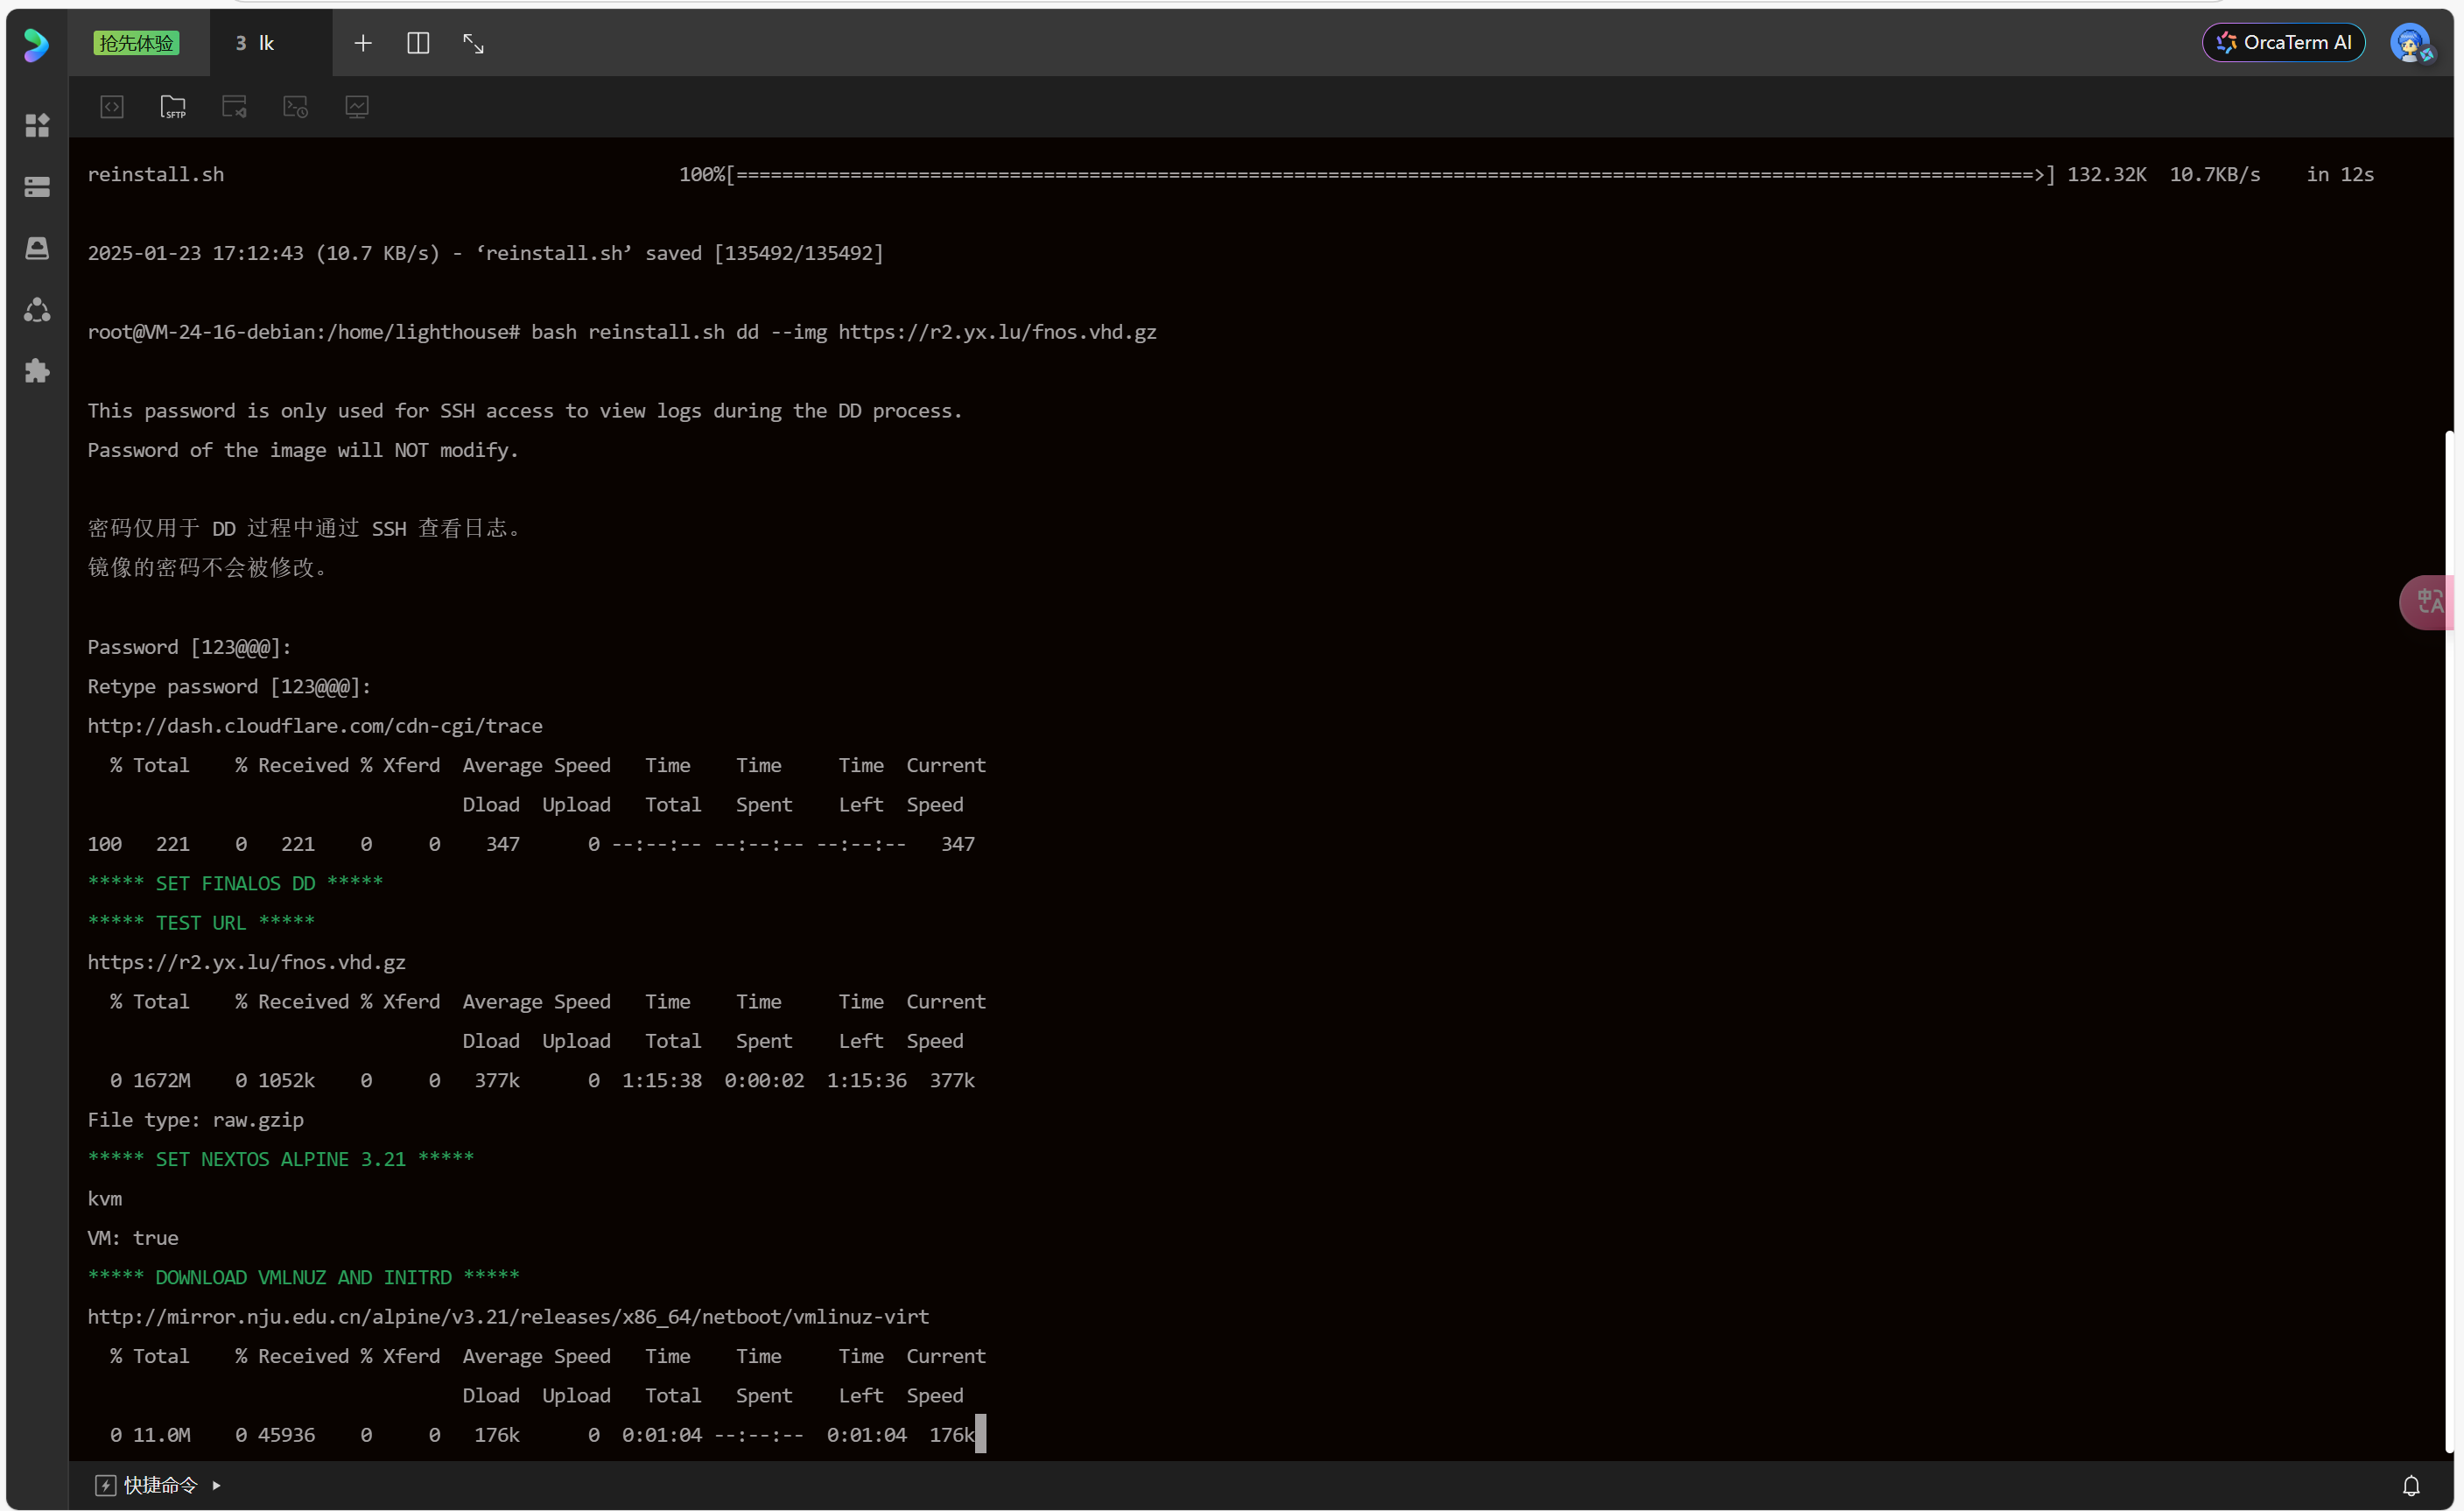
Task: Toggle split-screen terminal layout
Action: (418, 43)
